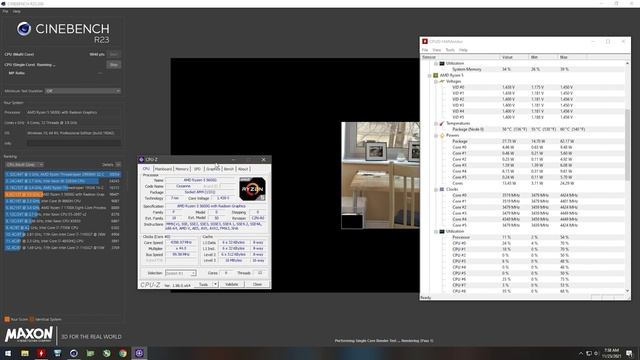This screenshot has height=360, width=640.
Task: Open the CPU-Z purple taskbar icon
Action: coord(139,353)
